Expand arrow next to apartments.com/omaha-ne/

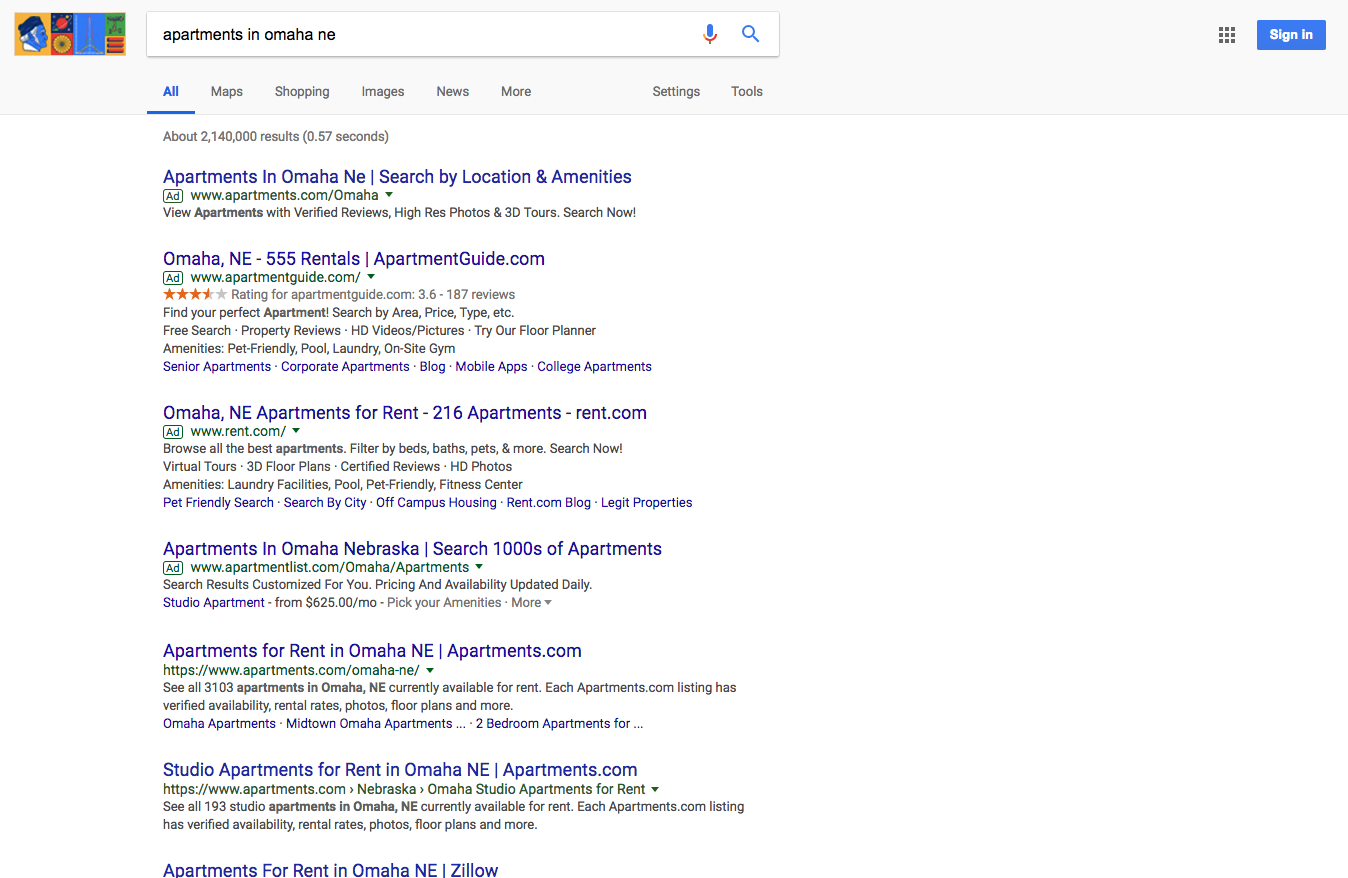(430, 670)
